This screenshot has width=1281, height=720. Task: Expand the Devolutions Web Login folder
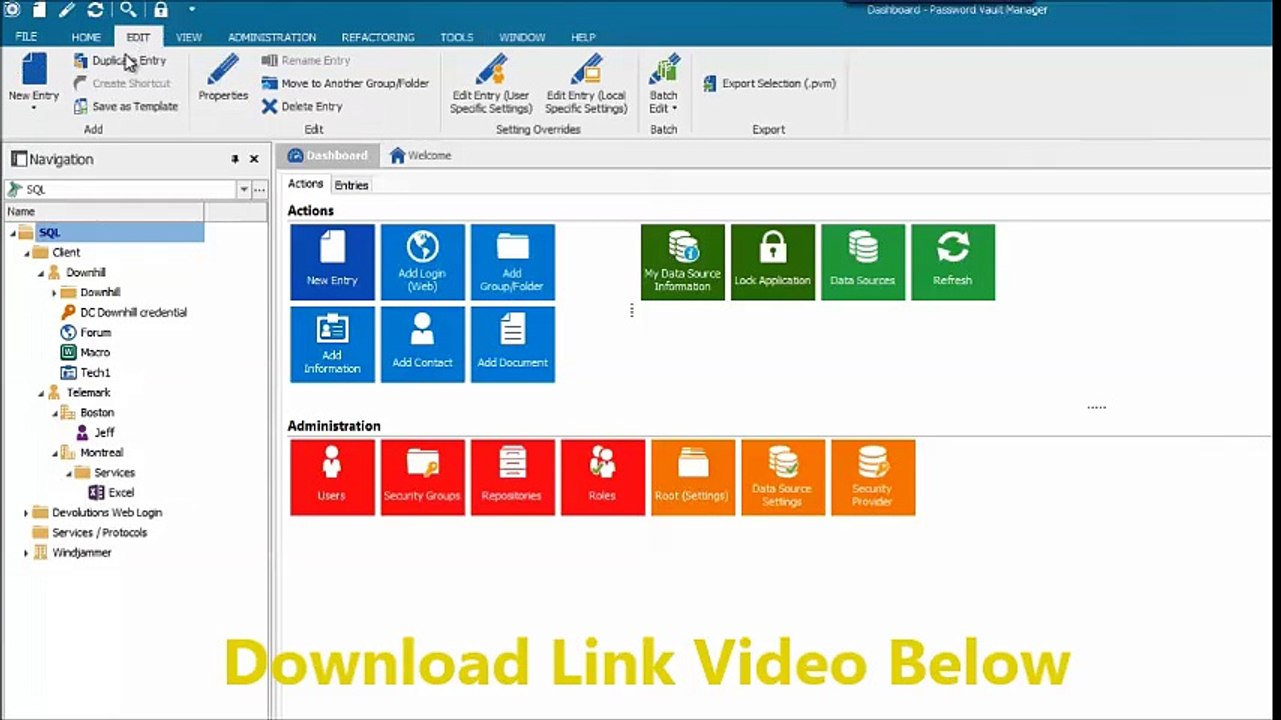(x=26, y=513)
